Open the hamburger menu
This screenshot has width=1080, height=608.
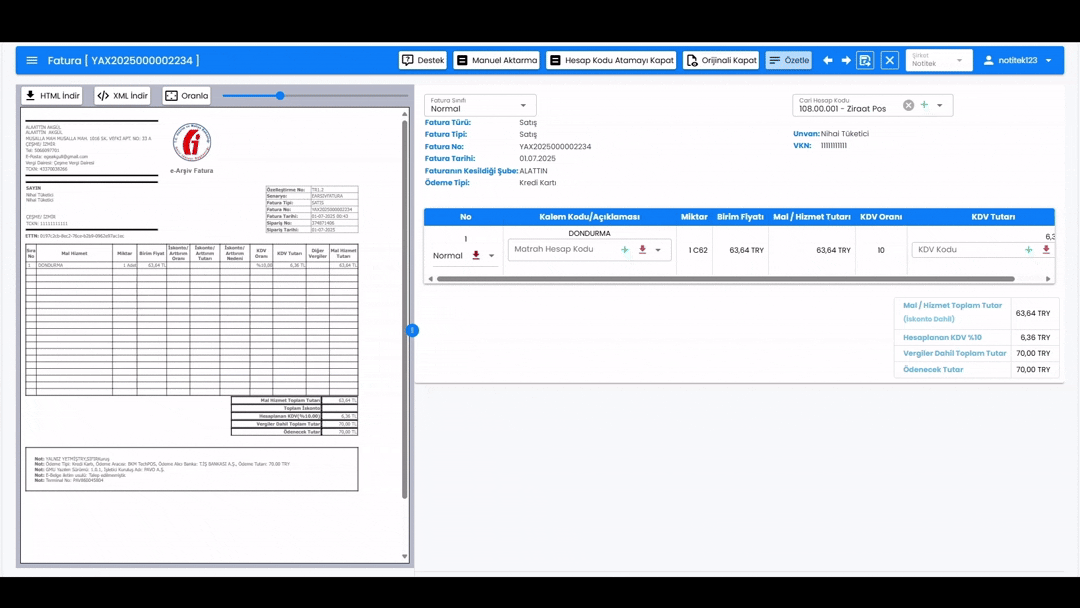32,61
